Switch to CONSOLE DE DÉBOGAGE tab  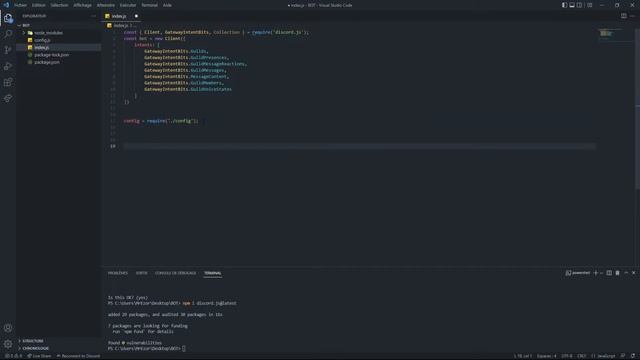176,273
